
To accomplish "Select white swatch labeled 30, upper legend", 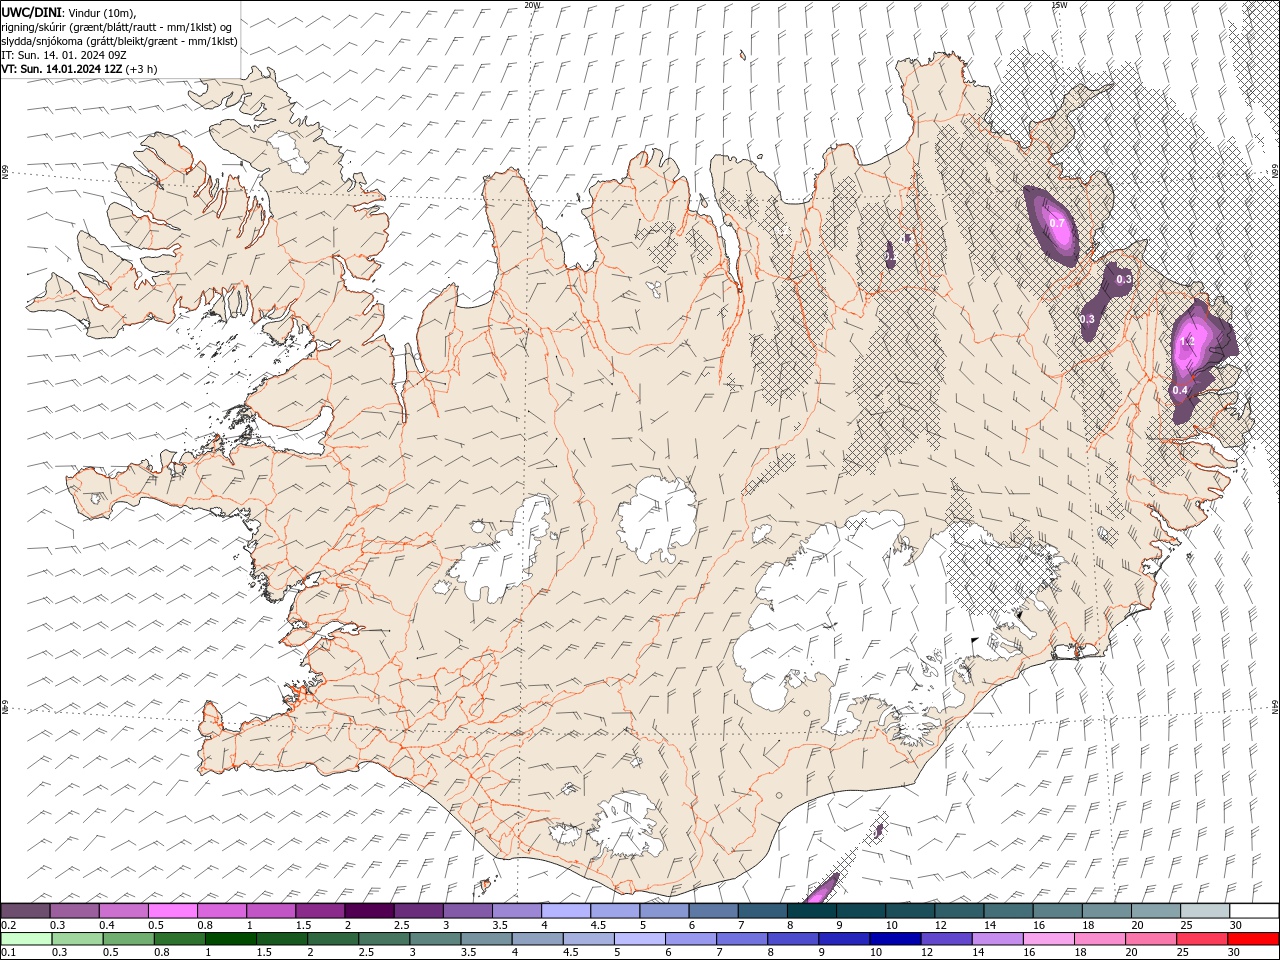I will point(1254,911).
